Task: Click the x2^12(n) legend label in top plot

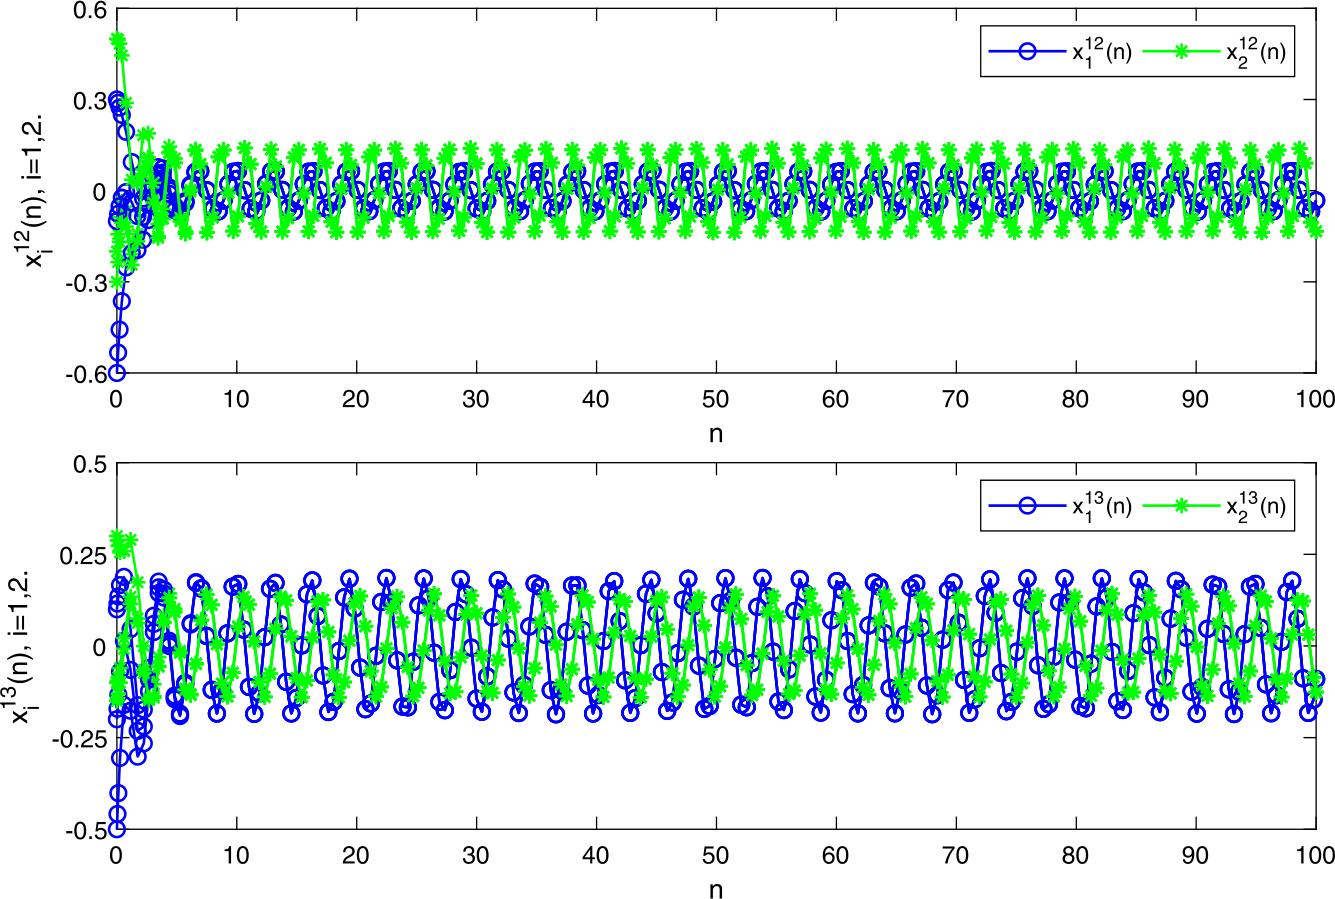Action: [1255, 51]
